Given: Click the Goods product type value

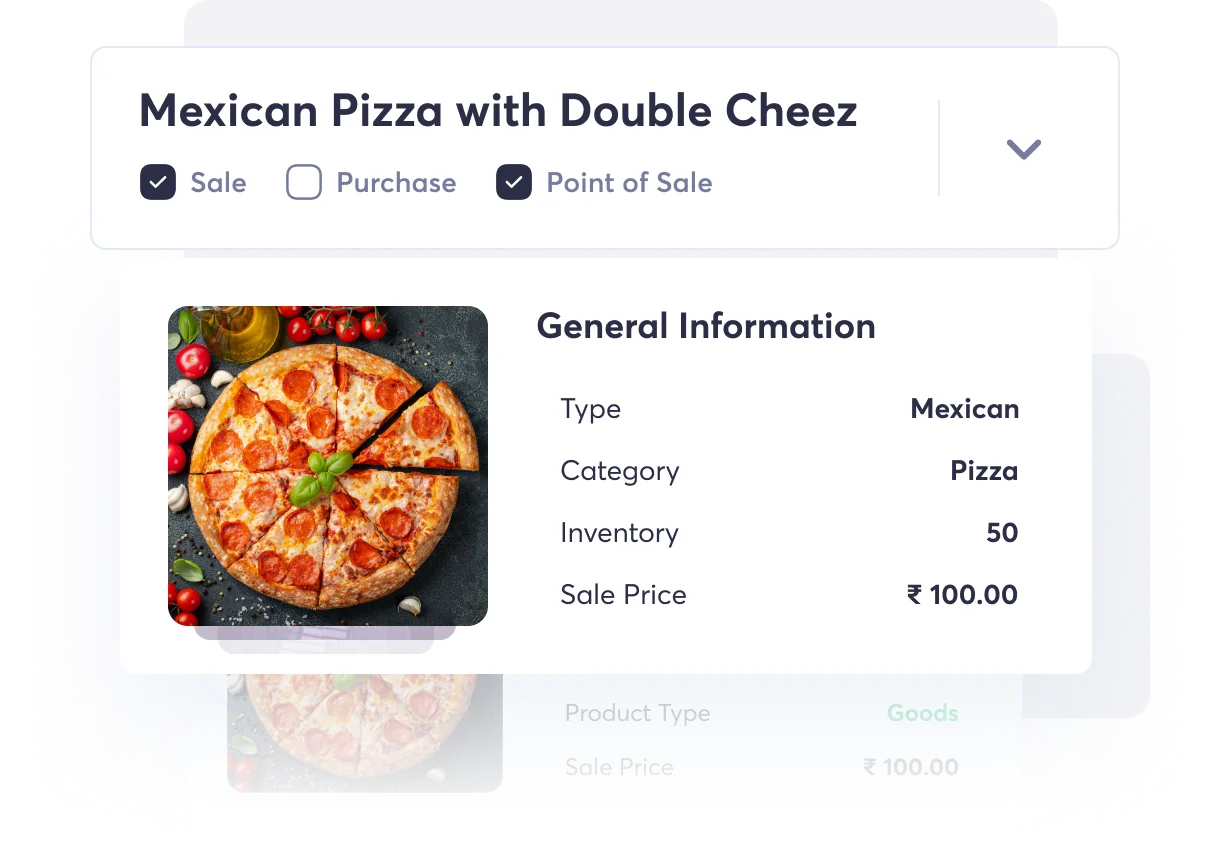Looking at the screenshot, I should [x=922, y=712].
